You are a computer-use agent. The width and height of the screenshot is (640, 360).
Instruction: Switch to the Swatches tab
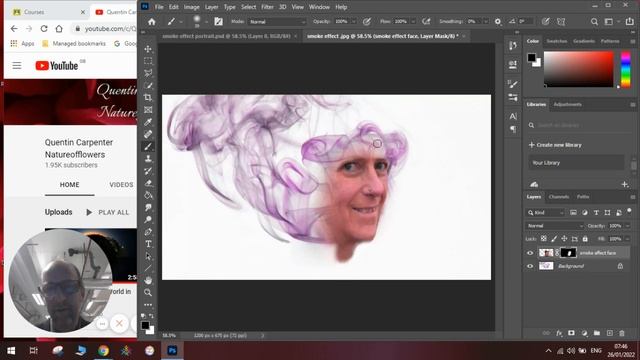pyautogui.click(x=557, y=41)
